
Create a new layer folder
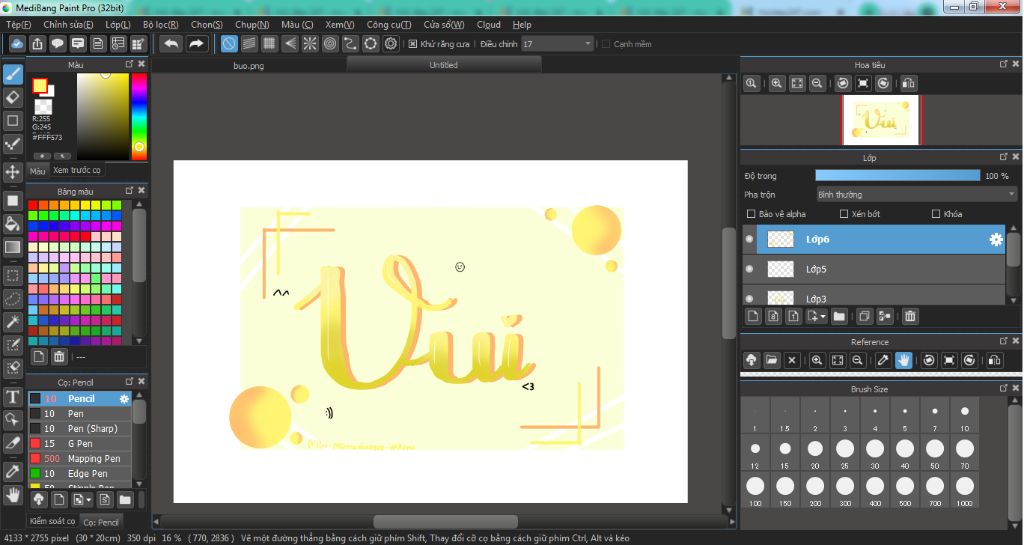(x=839, y=317)
